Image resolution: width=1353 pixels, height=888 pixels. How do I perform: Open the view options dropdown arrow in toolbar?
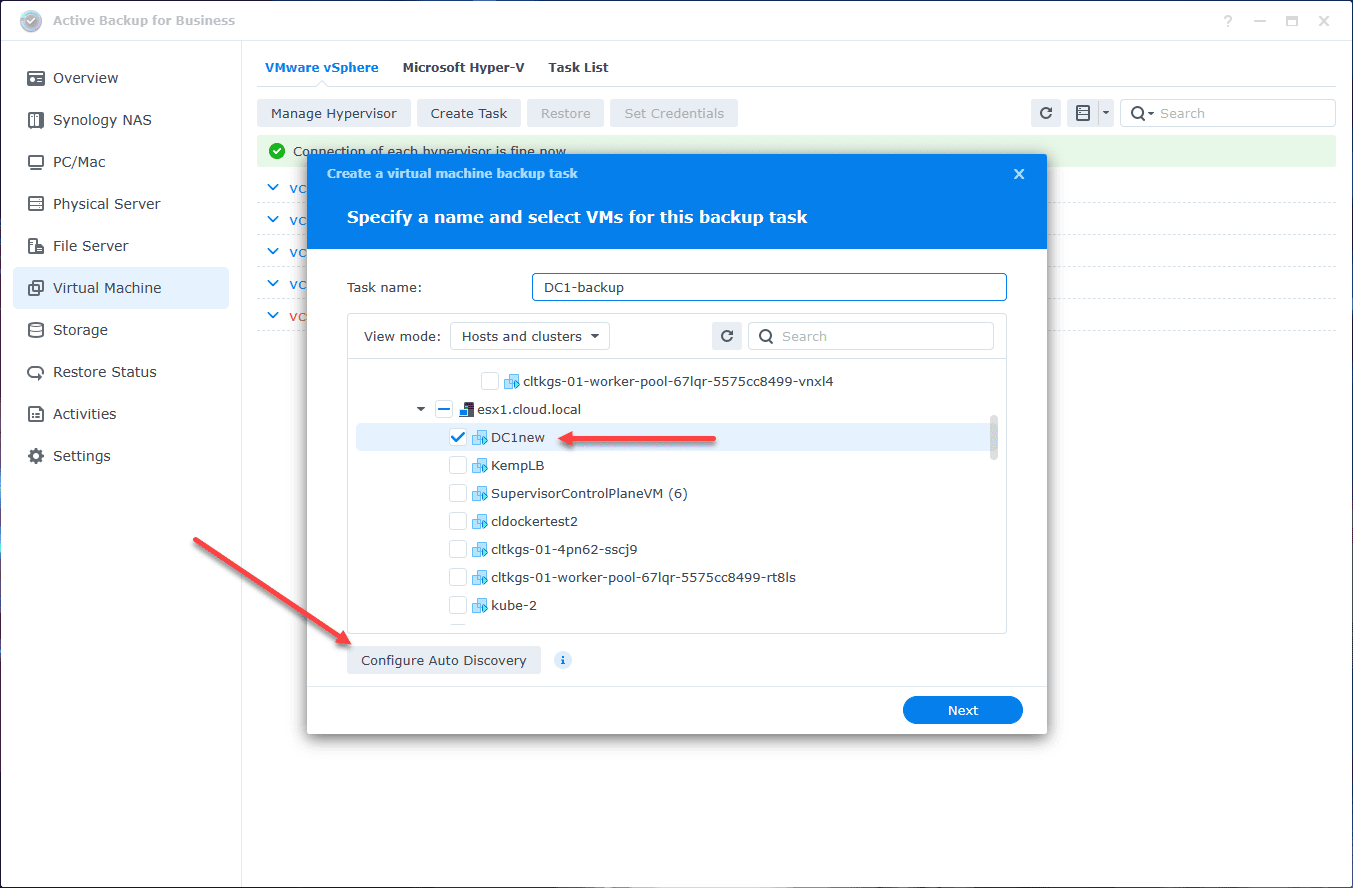click(1106, 113)
